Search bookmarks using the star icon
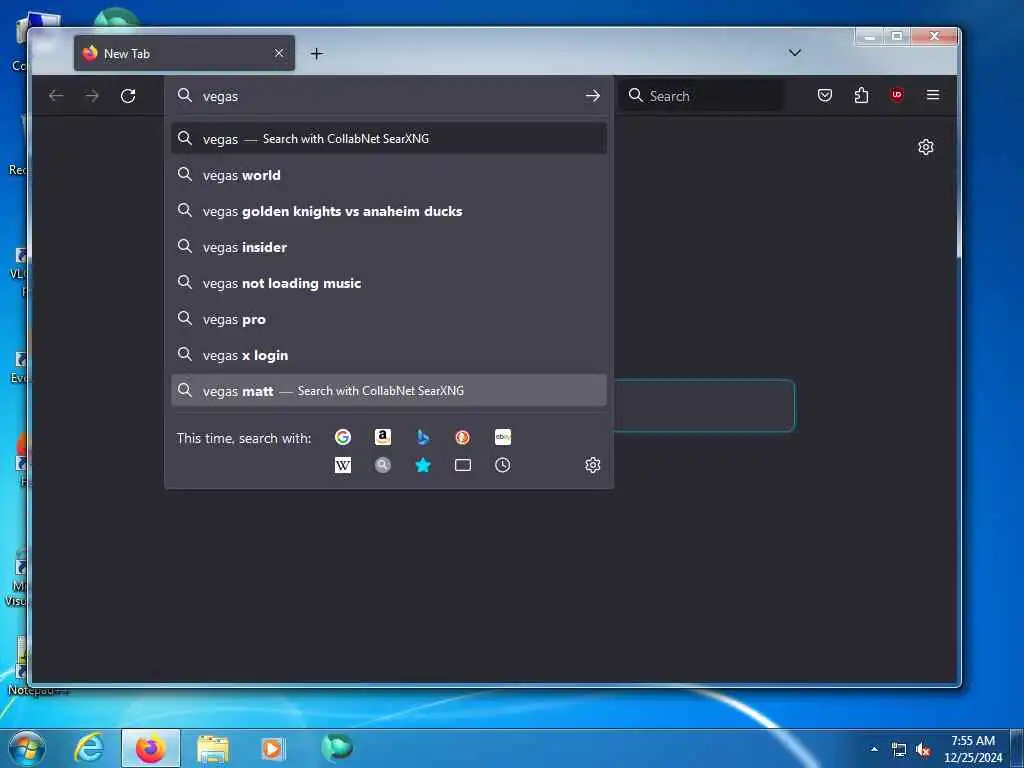This screenshot has height=768, width=1024. (x=423, y=465)
